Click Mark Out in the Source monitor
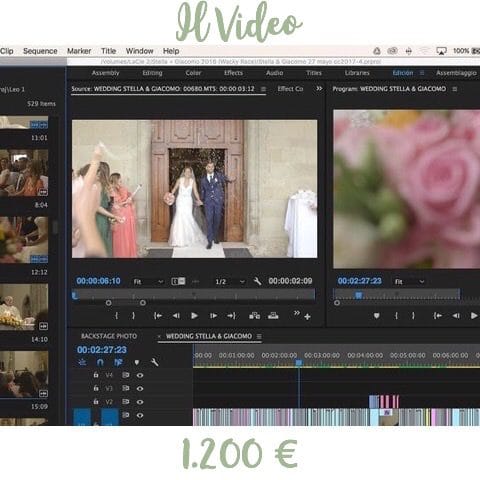This screenshot has width=480, height=480. 133,316
